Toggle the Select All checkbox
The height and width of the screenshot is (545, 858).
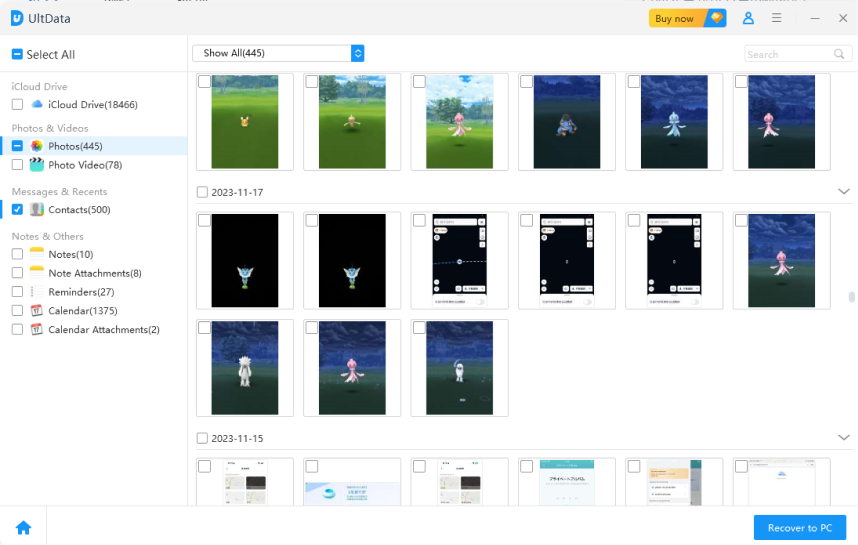pos(17,55)
